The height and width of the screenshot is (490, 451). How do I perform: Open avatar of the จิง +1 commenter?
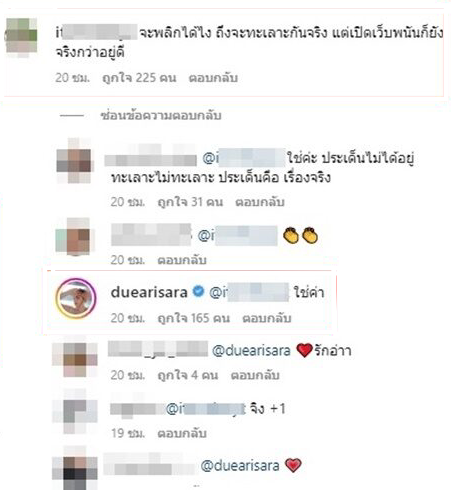coord(76,414)
